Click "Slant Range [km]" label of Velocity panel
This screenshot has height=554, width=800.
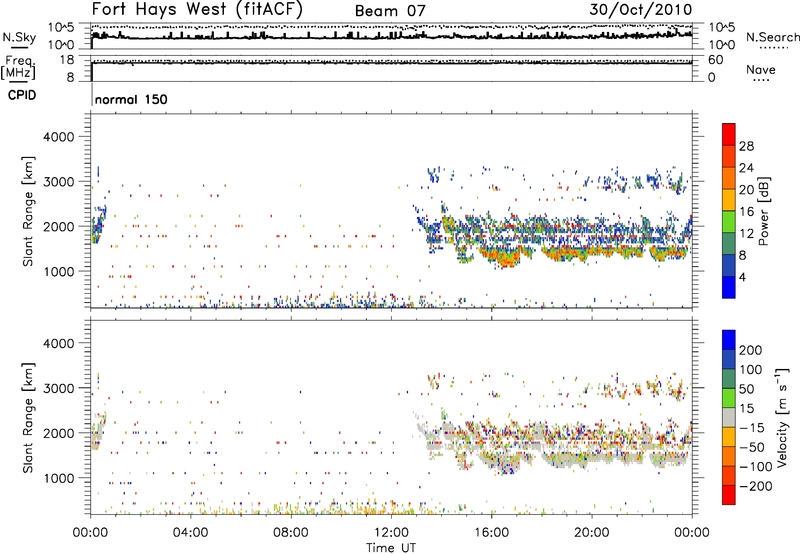28,417
